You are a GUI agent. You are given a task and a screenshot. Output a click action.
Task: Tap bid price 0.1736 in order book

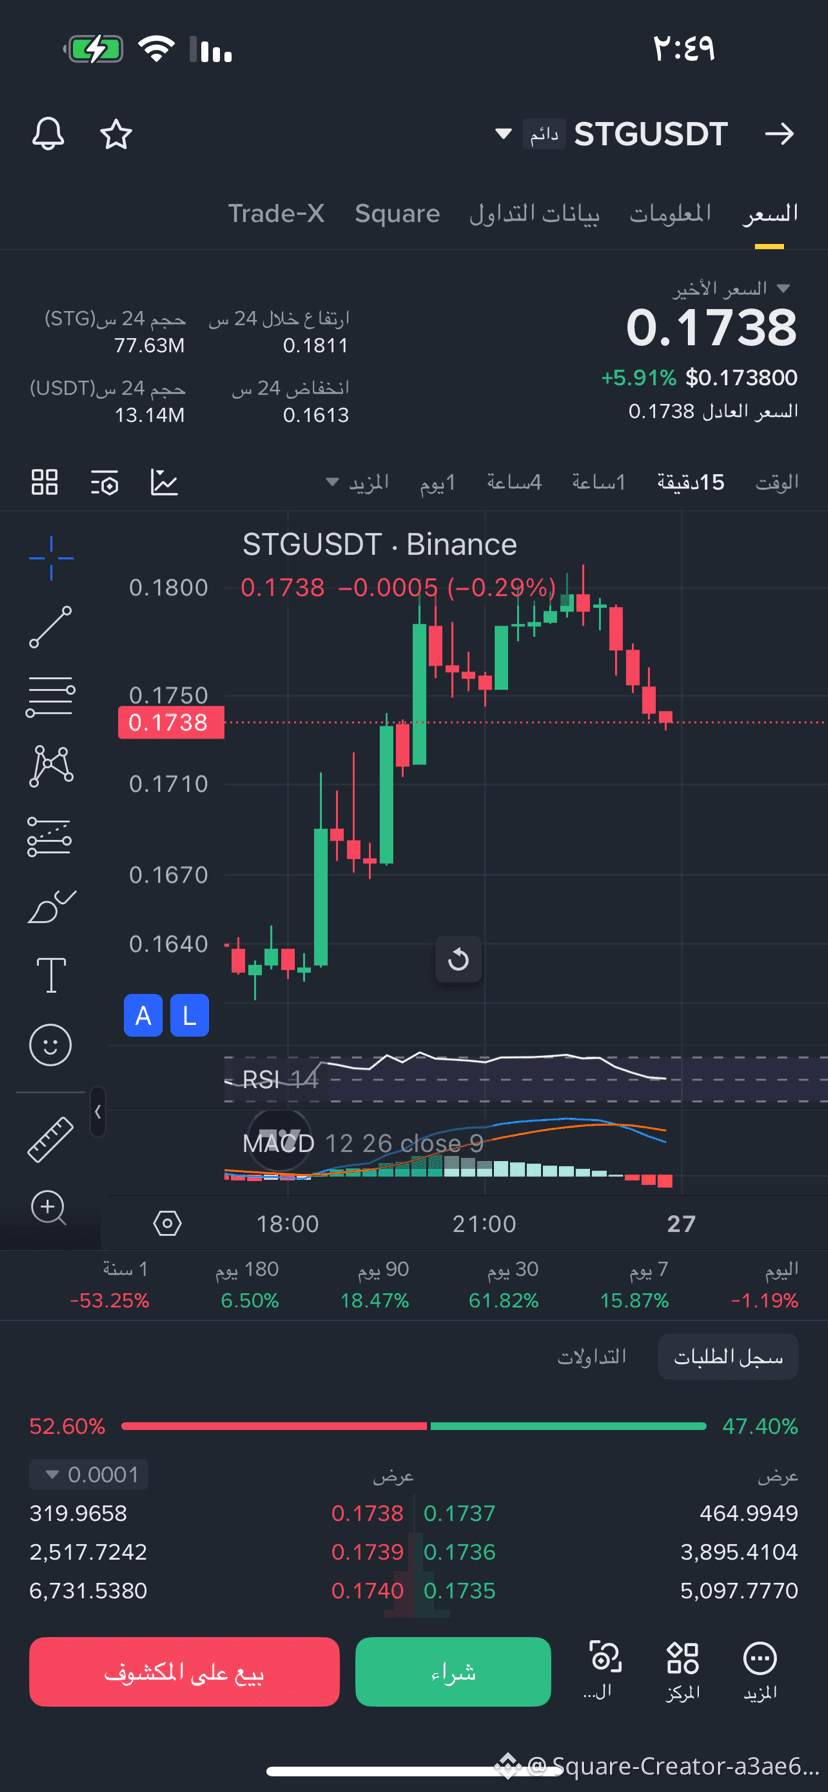point(460,1552)
